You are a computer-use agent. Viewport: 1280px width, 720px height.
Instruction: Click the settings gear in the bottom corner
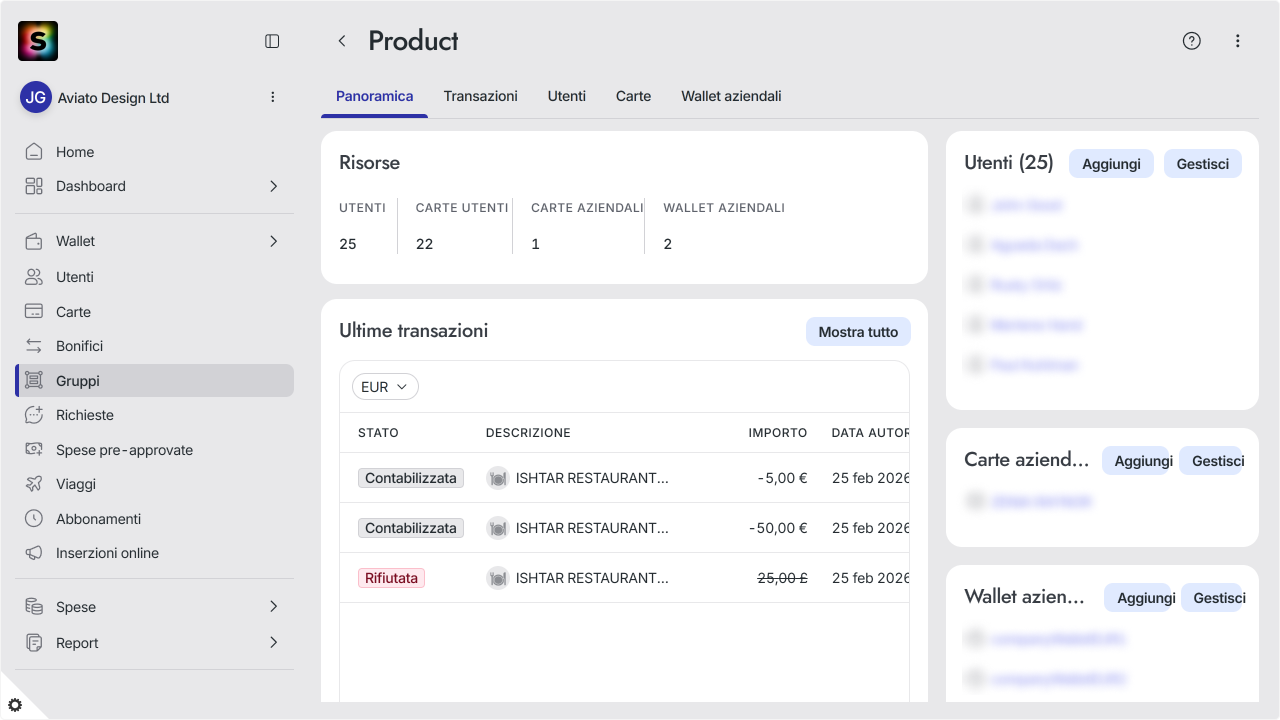pos(15,705)
